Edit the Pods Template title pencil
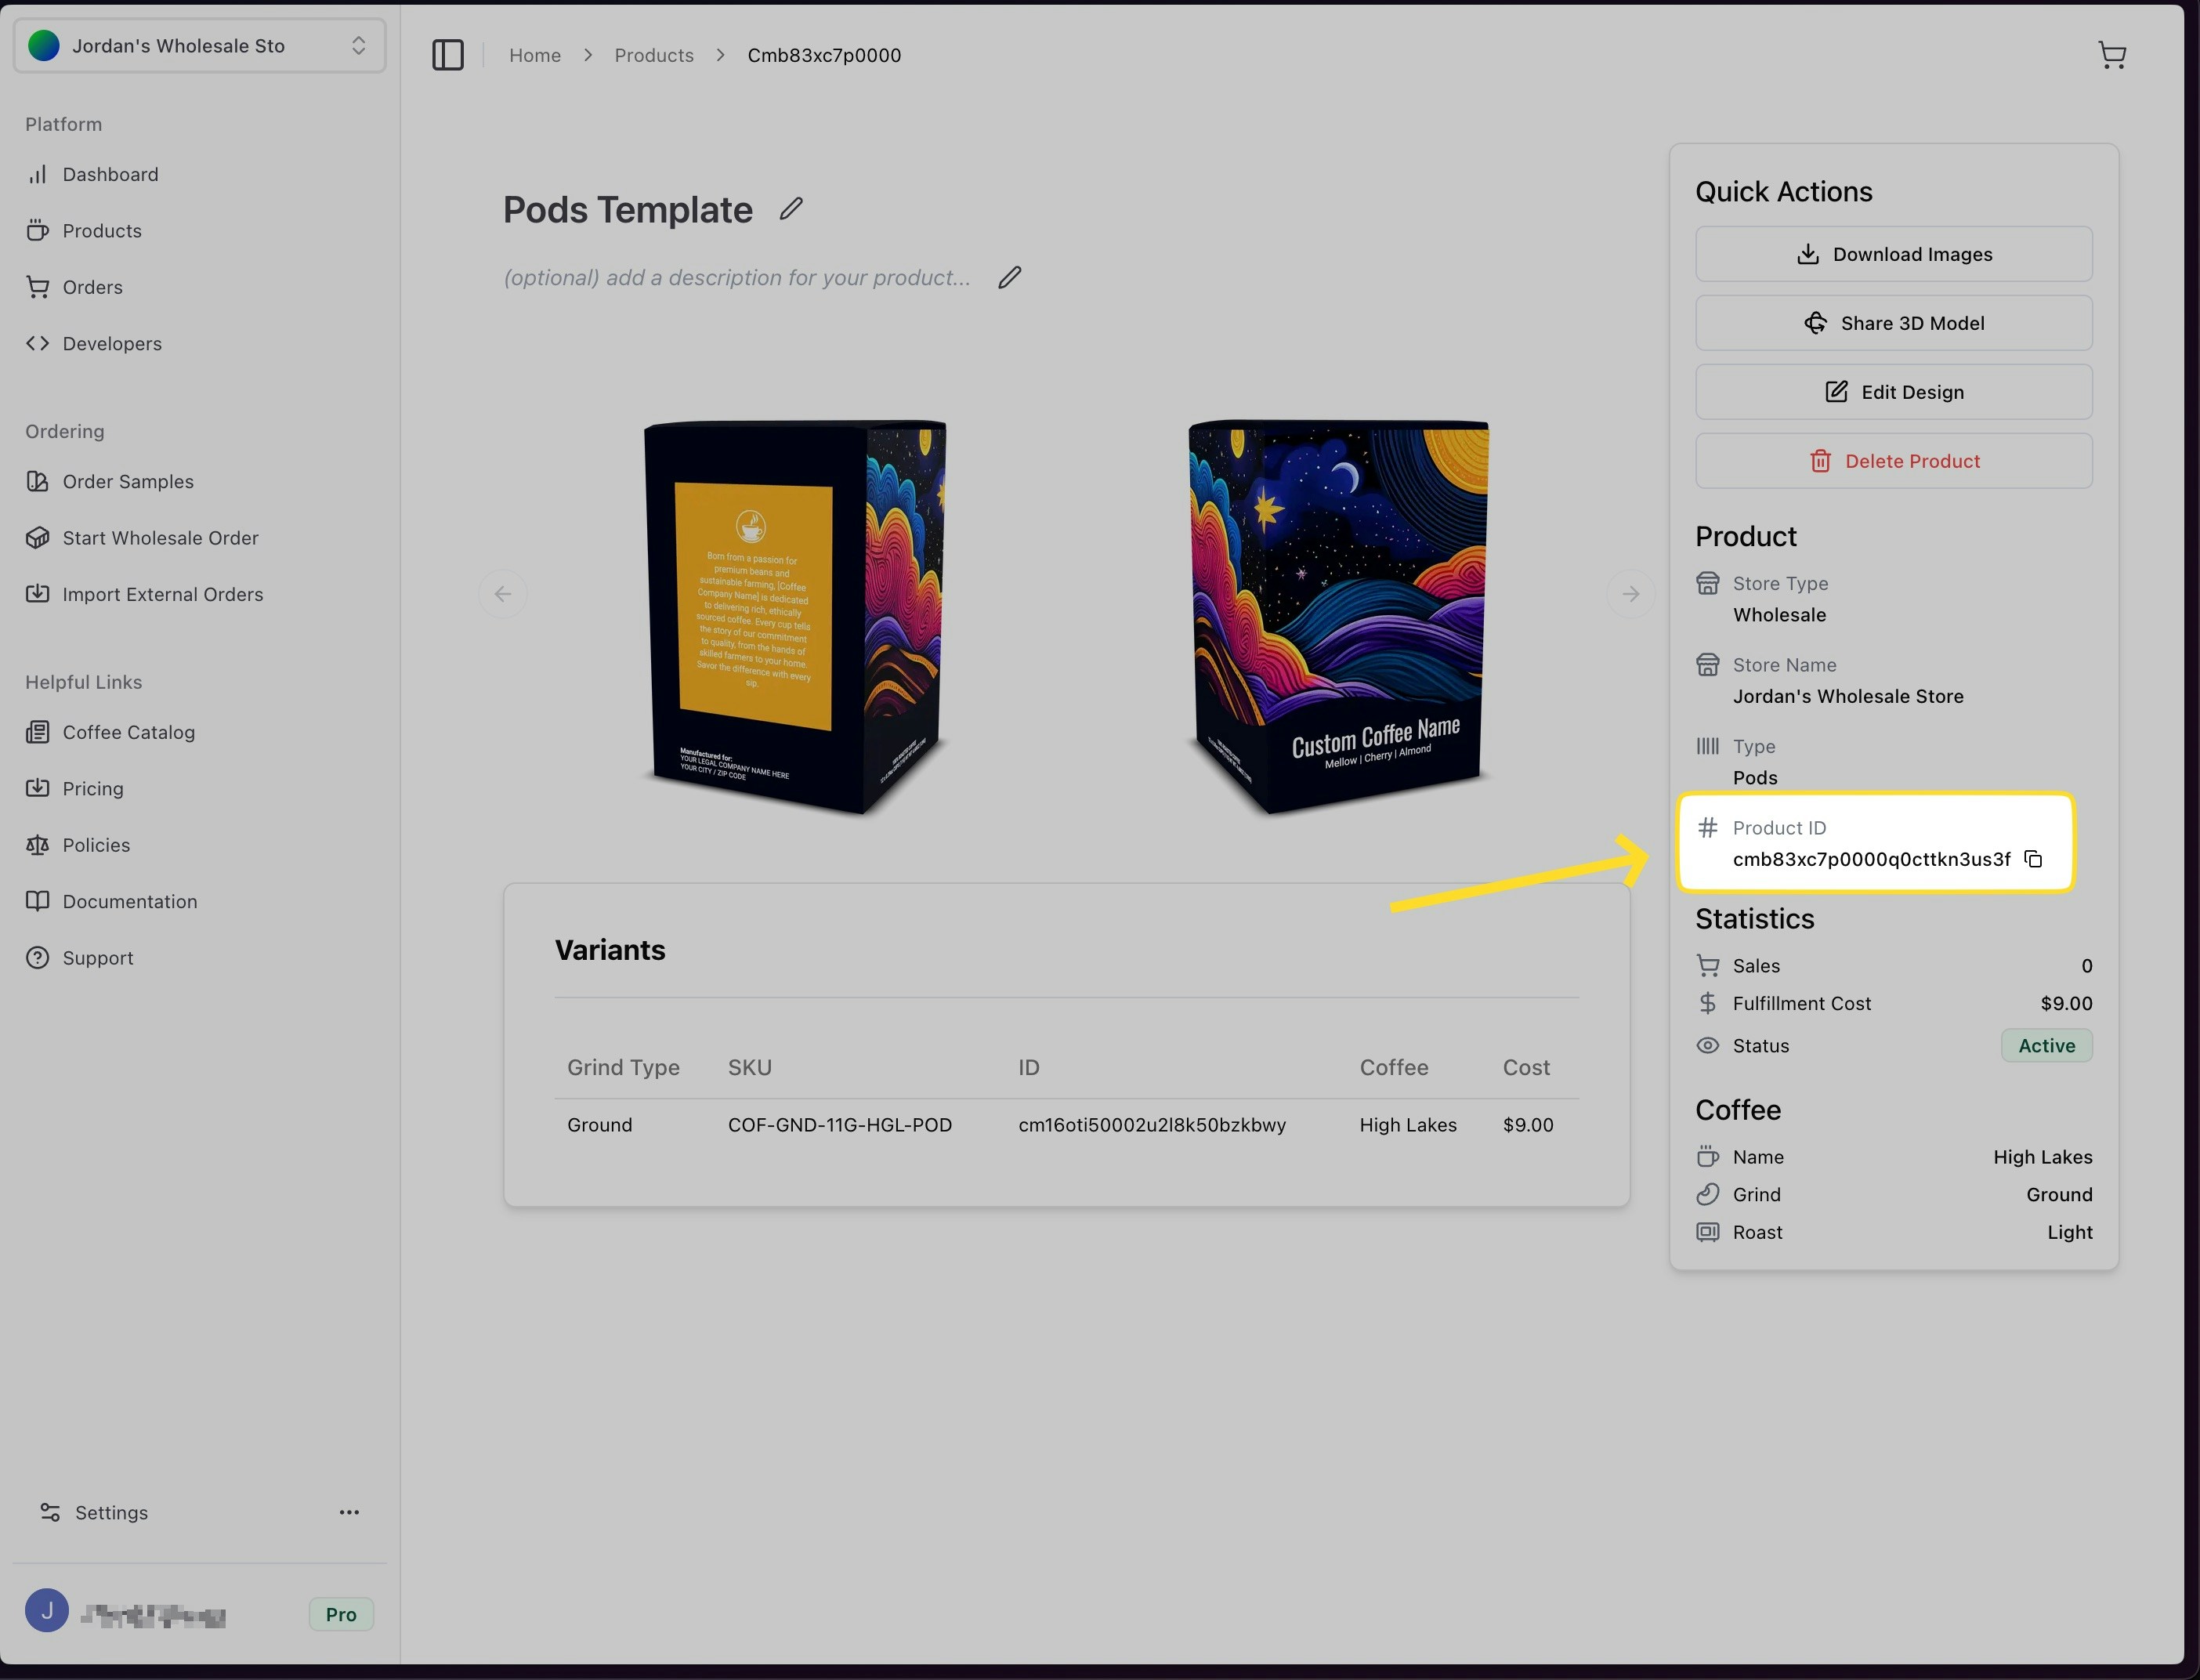This screenshot has height=1680, width=2200. tap(791, 209)
